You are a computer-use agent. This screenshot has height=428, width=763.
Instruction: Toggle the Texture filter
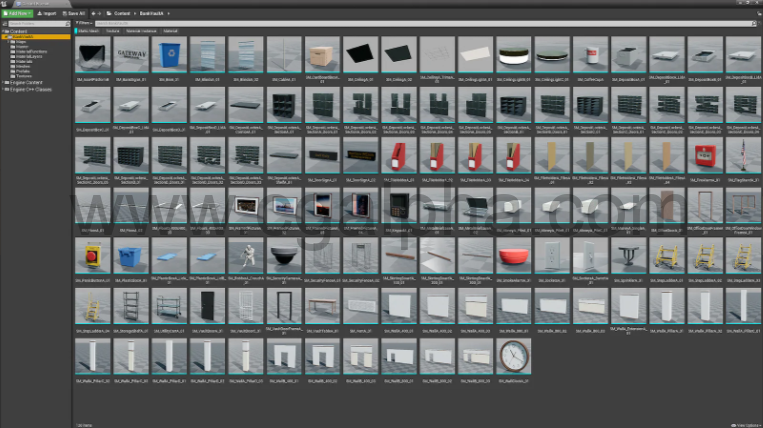113,31
